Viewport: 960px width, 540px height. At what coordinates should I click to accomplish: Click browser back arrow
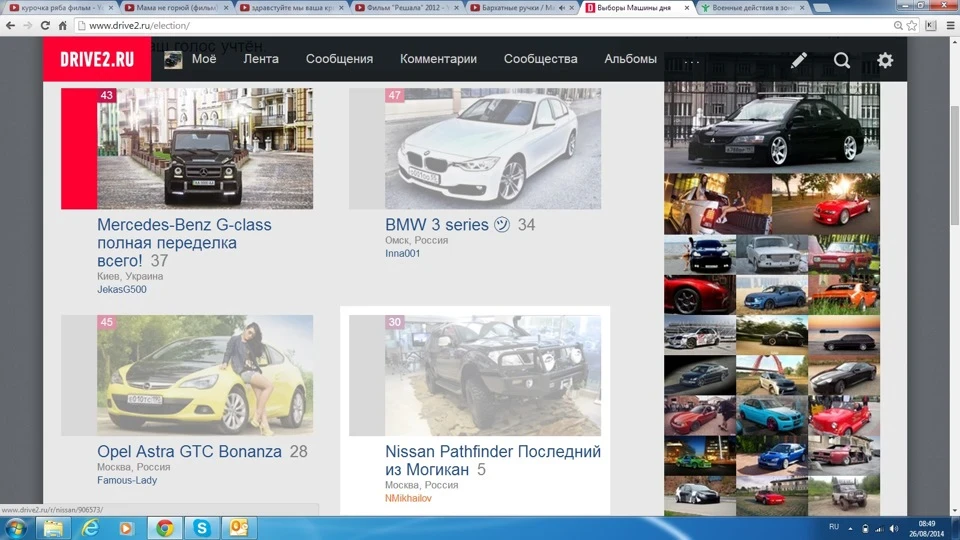click(x=10, y=26)
